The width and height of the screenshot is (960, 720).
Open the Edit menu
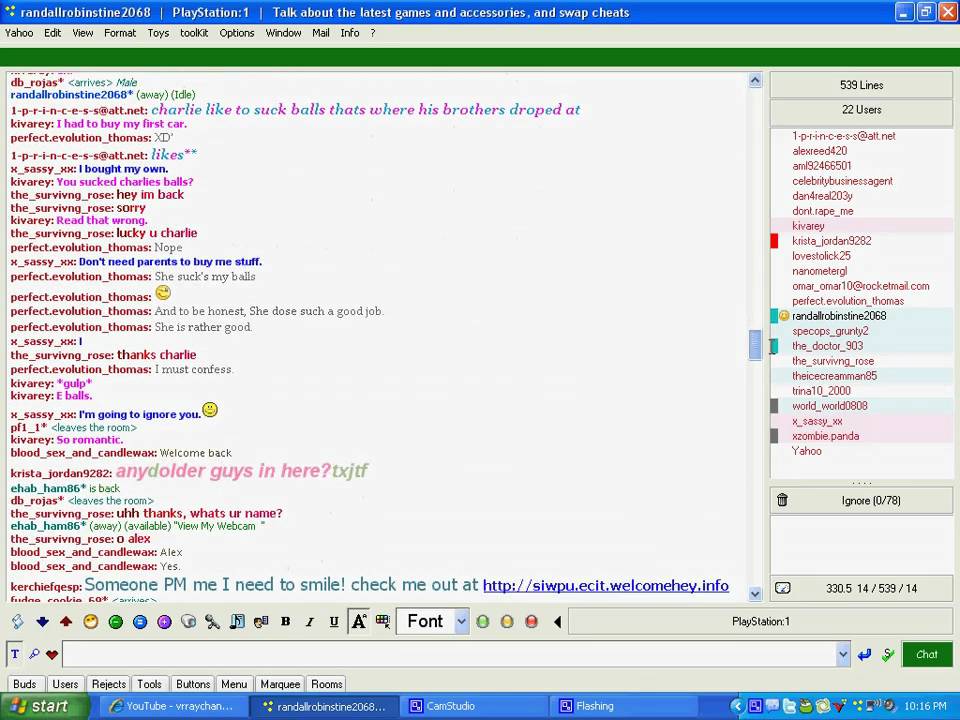[x=52, y=33]
